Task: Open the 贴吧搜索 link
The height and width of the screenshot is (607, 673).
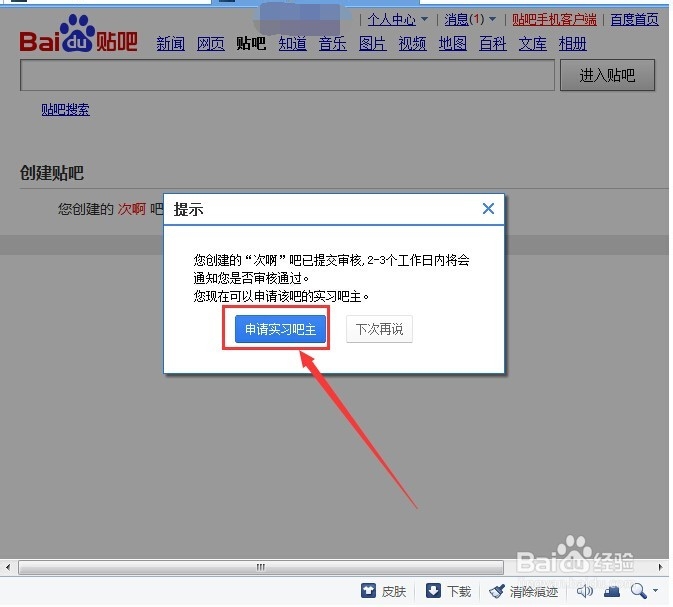Action: 65,109
